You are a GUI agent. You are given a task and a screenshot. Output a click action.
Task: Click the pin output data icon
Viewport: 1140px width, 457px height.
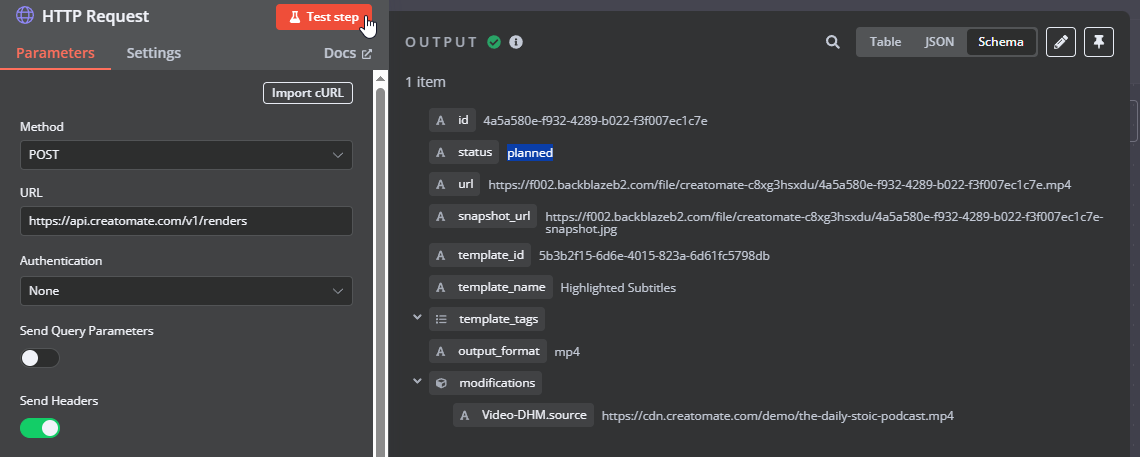1099,42
